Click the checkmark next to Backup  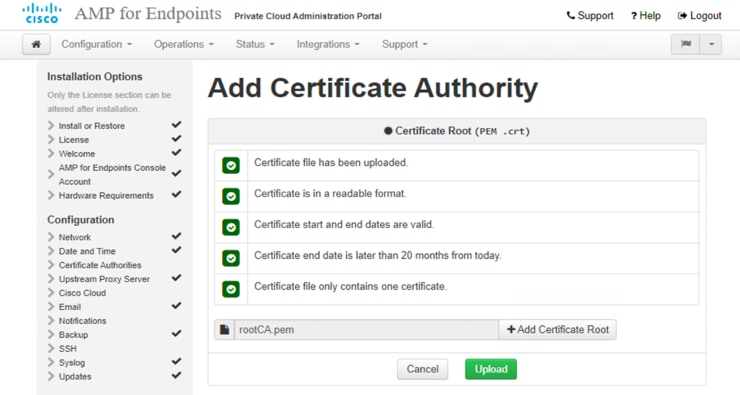176,334
